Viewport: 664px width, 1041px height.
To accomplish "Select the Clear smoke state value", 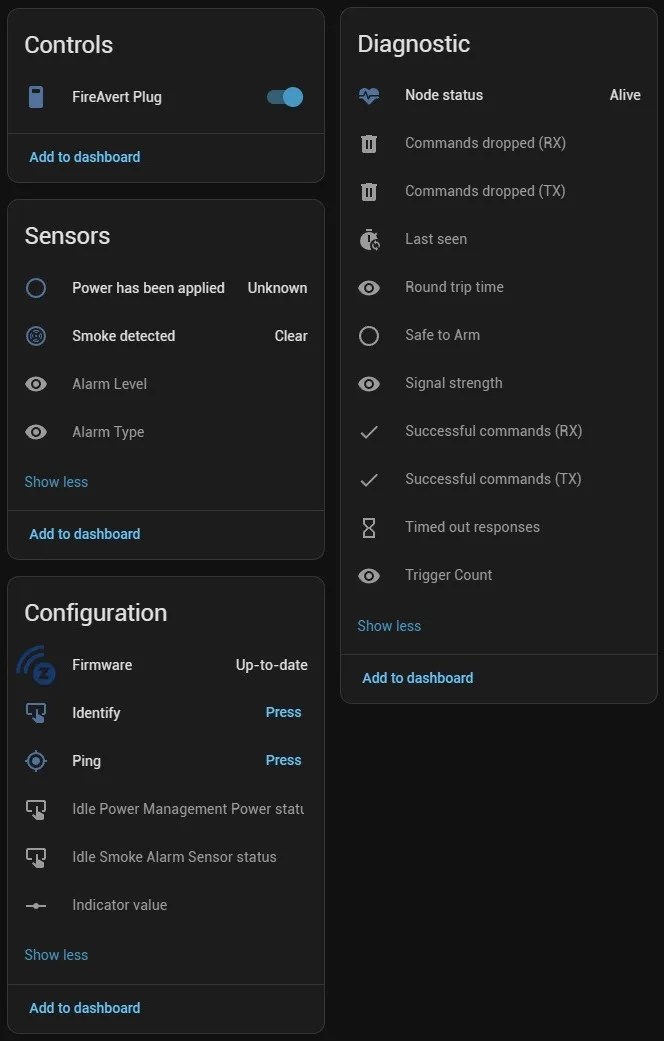I will pyautogui.click(x=291, y=336).
